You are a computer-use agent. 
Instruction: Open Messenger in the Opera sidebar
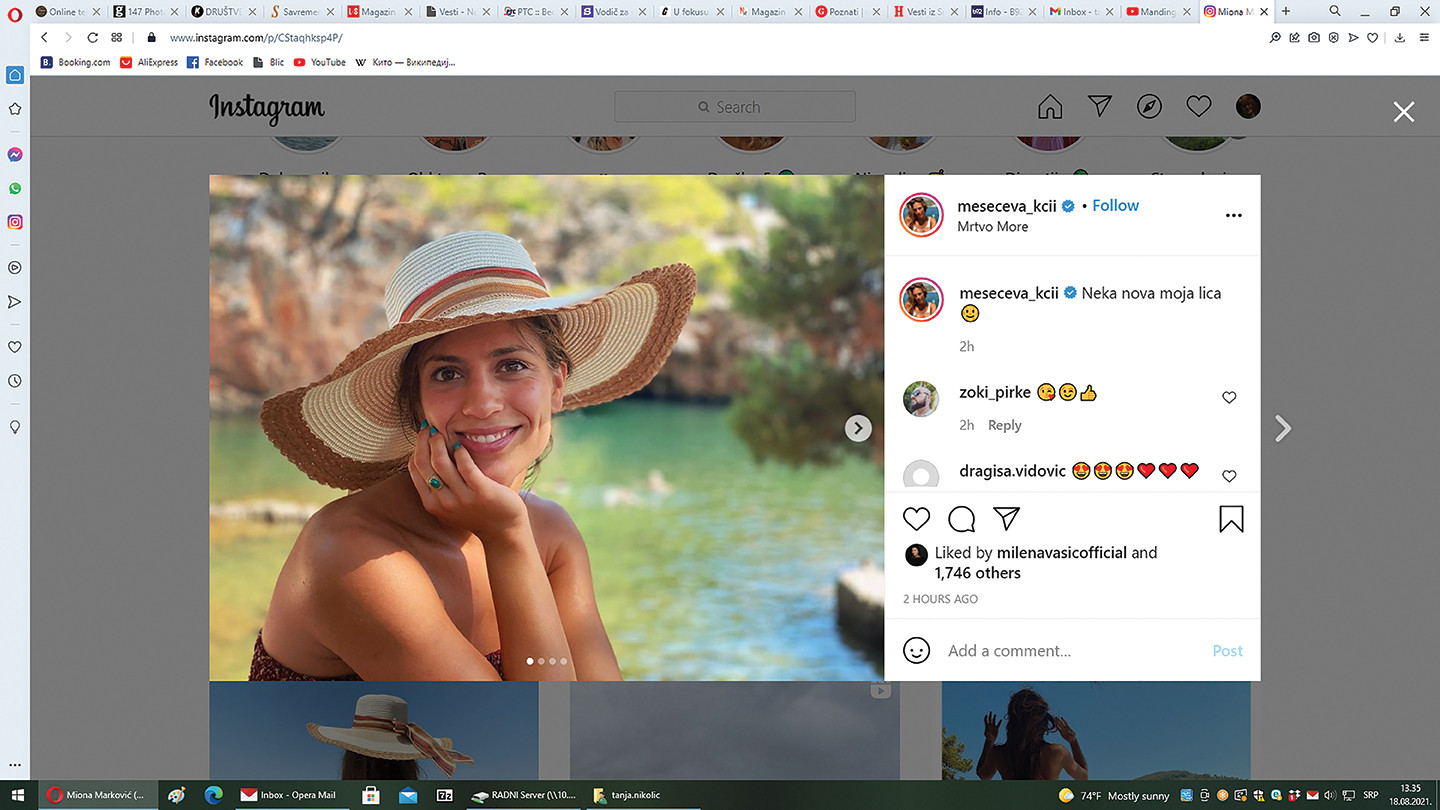[15, 155]
